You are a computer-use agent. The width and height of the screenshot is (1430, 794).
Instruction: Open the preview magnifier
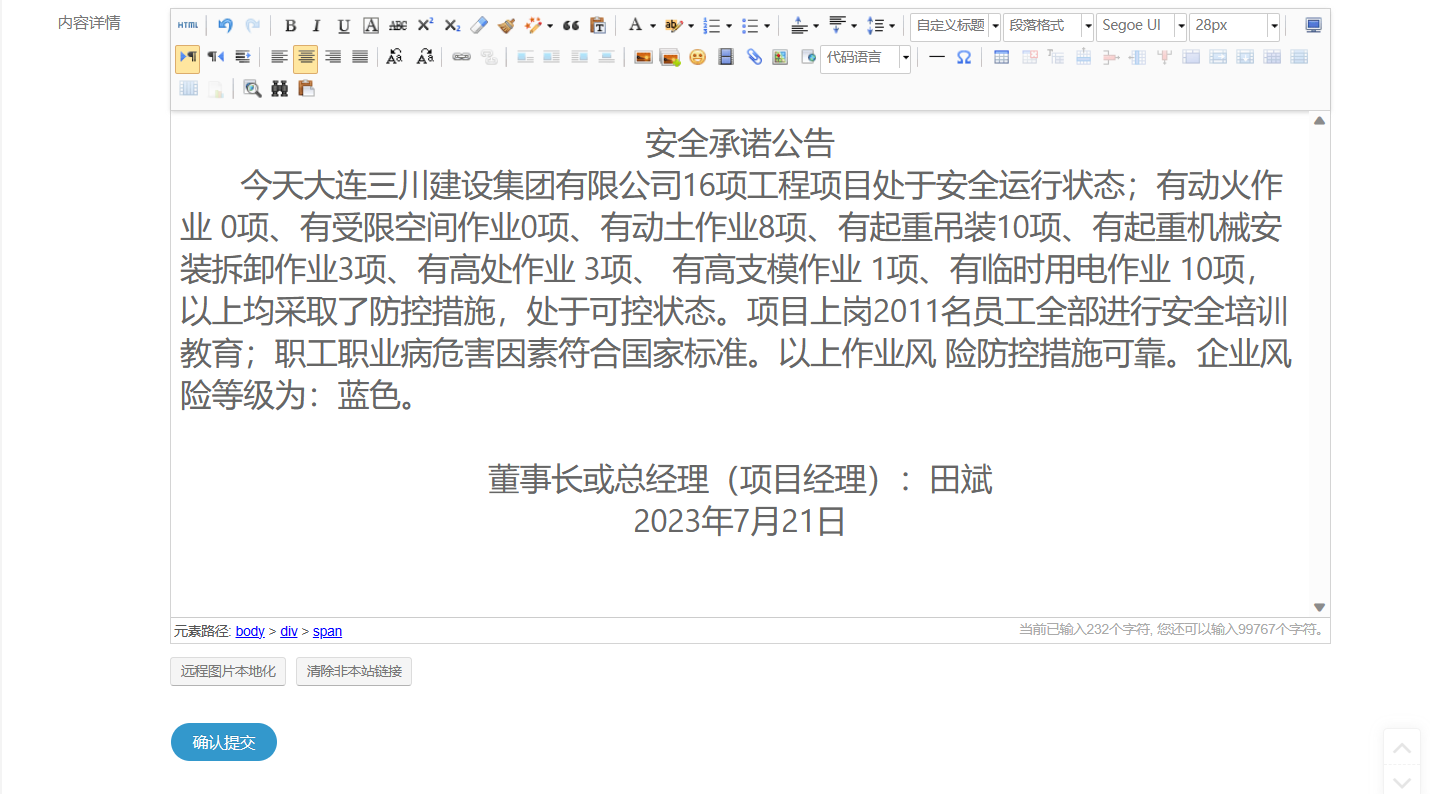253,89
